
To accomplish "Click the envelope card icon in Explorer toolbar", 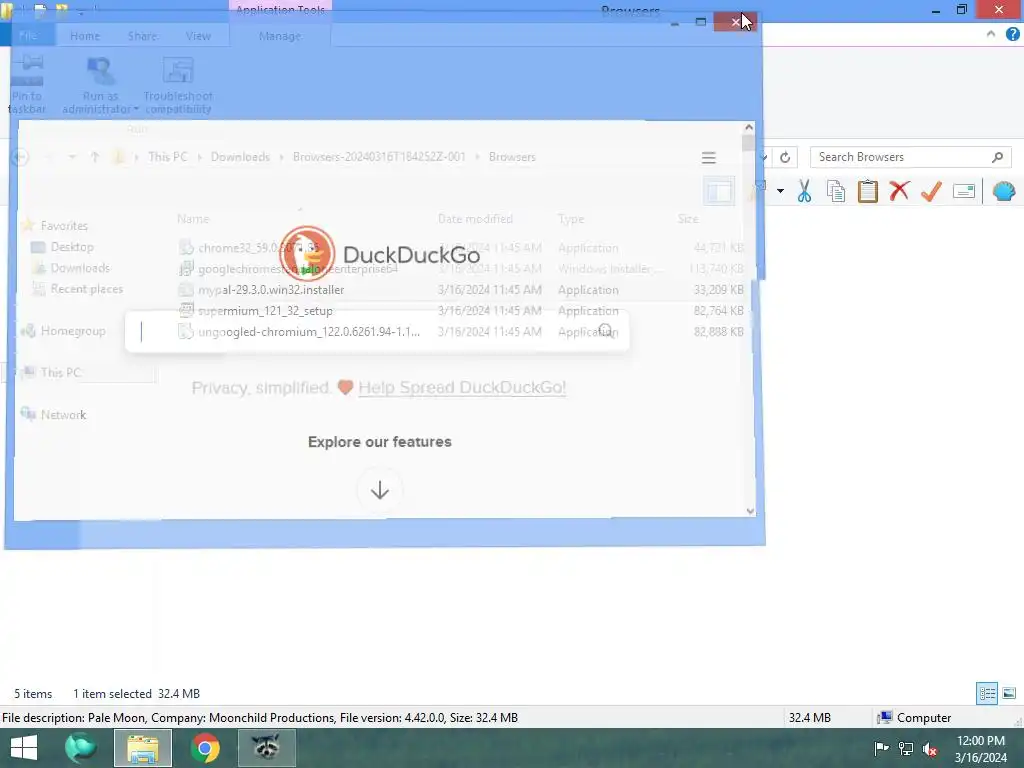I will (964, 191).
